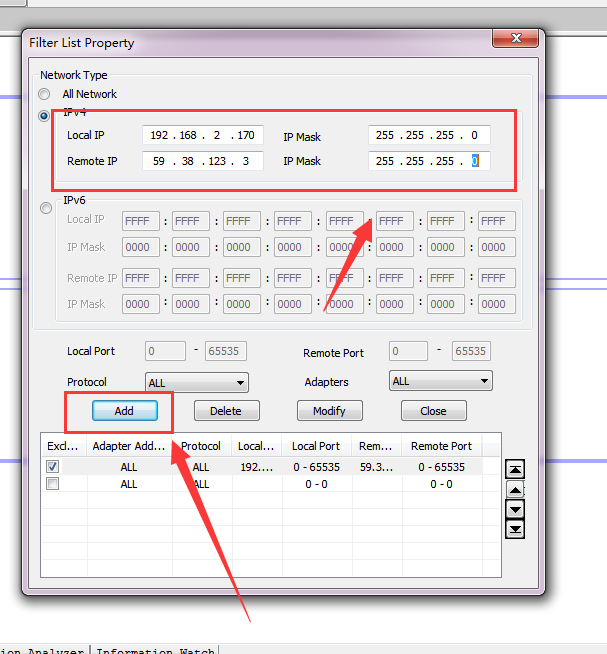The width and height of the screenshot is (607, 654).
Task: Click into the Local IP address field
Action: pyautogui.click(x=203, y=135)
